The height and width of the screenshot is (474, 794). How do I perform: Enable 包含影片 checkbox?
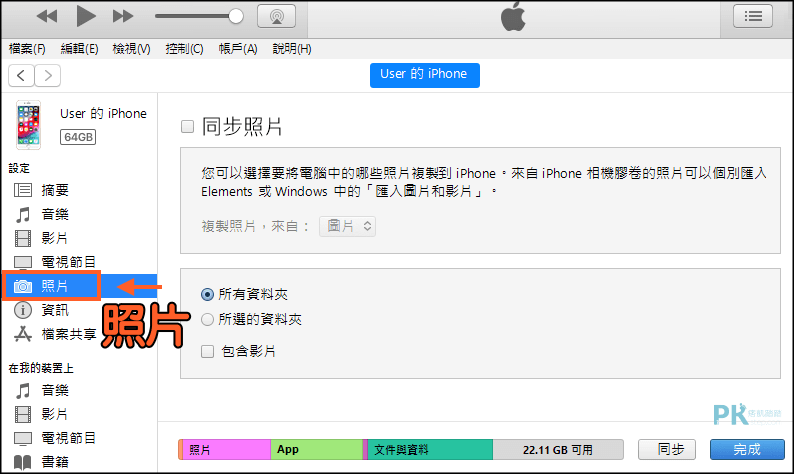pyautogui.click(x=207, y=351)
